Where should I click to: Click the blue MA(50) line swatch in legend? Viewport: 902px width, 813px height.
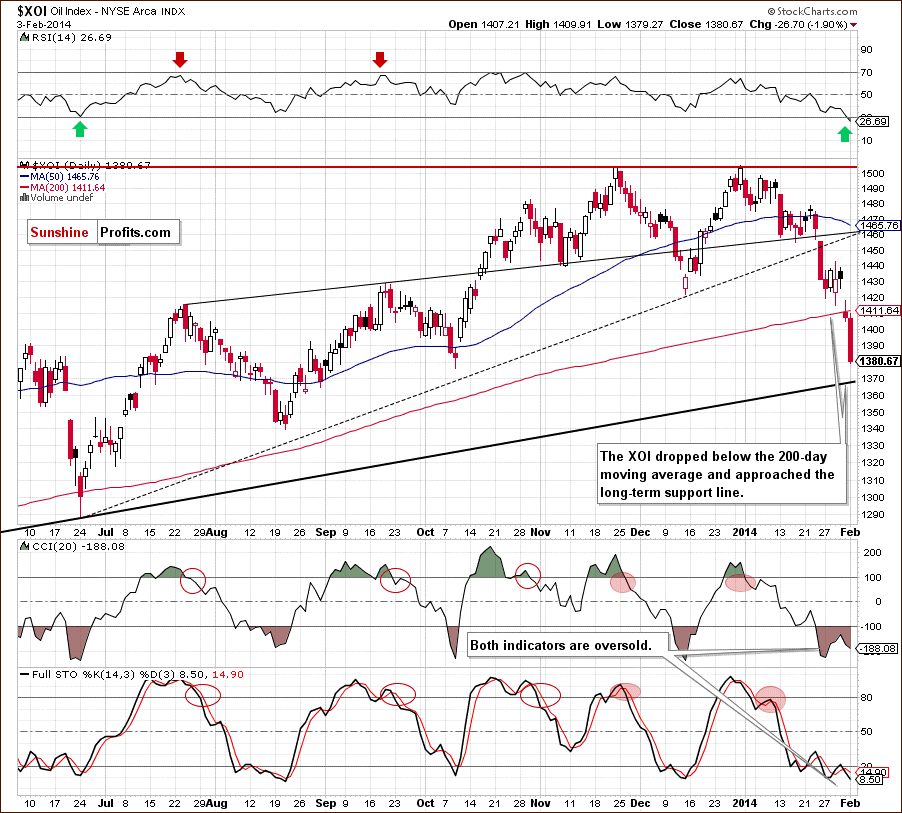tap(24, 177)
